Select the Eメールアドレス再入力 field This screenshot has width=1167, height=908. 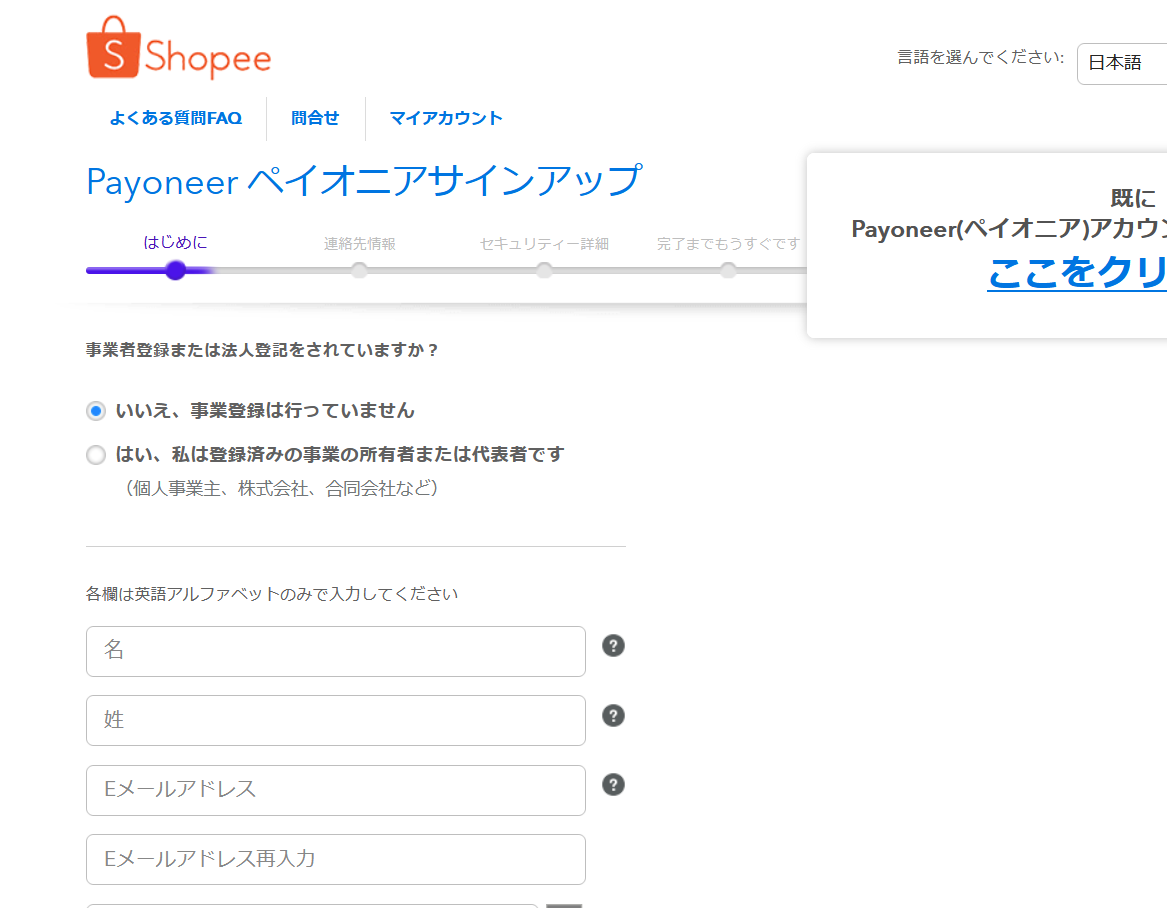(335, 859)
